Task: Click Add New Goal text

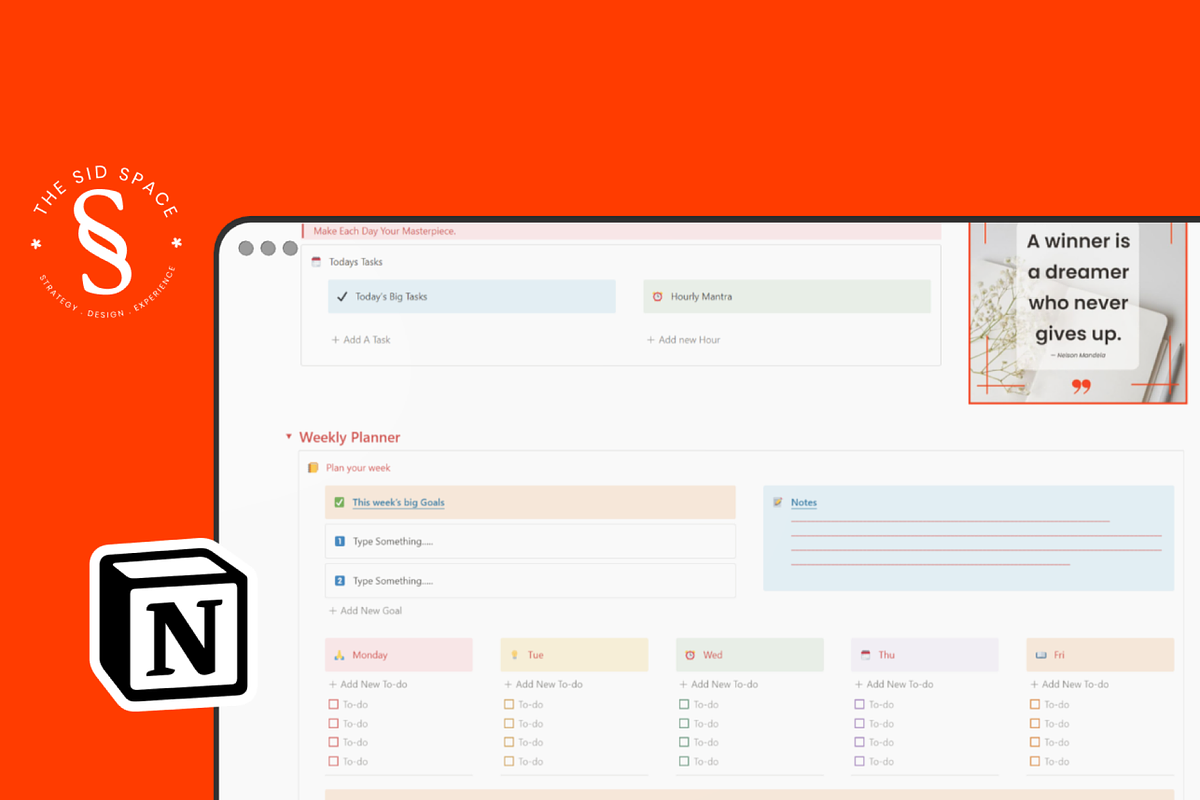Action: tap(371, 611)
